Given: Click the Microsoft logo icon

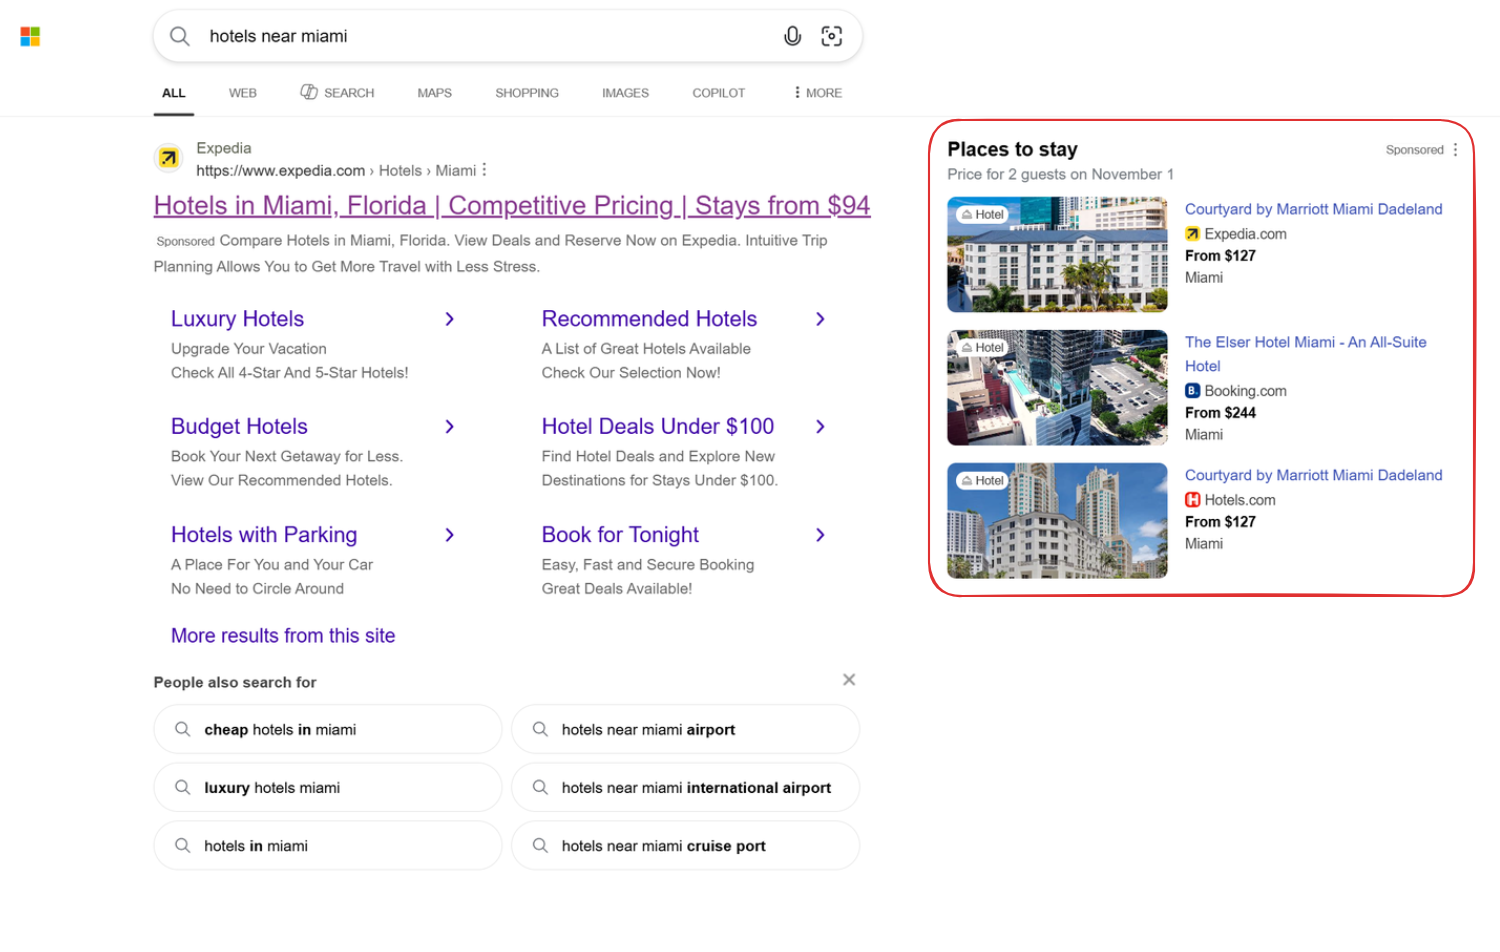Looking at the screenshot, I should point(30,37).
